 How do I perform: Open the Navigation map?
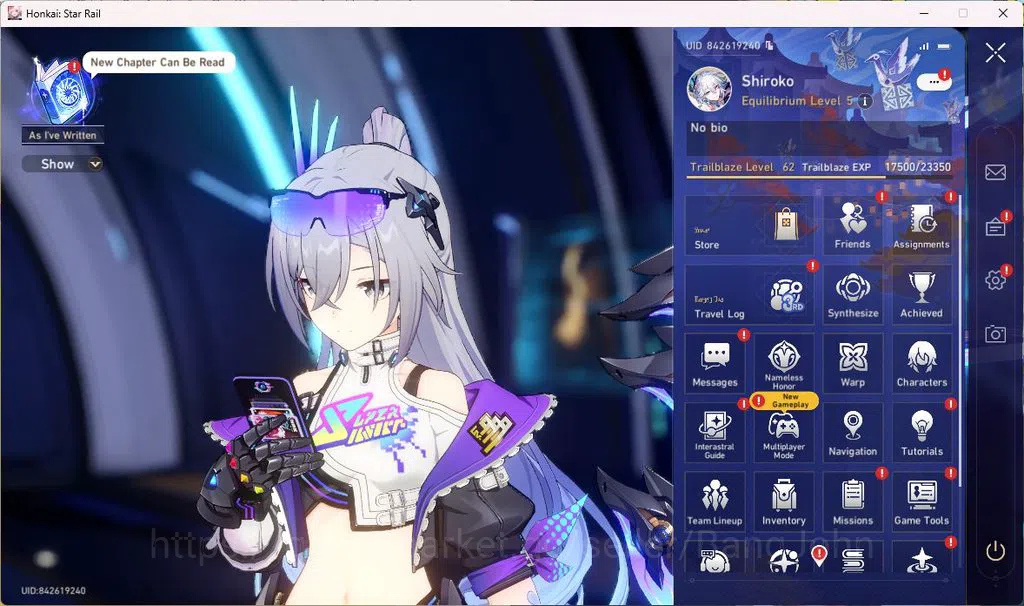click(x=852, y=433)
